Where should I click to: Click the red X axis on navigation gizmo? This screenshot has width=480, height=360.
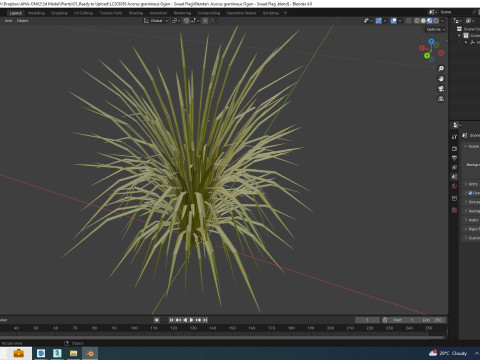(x=422, y=48)
